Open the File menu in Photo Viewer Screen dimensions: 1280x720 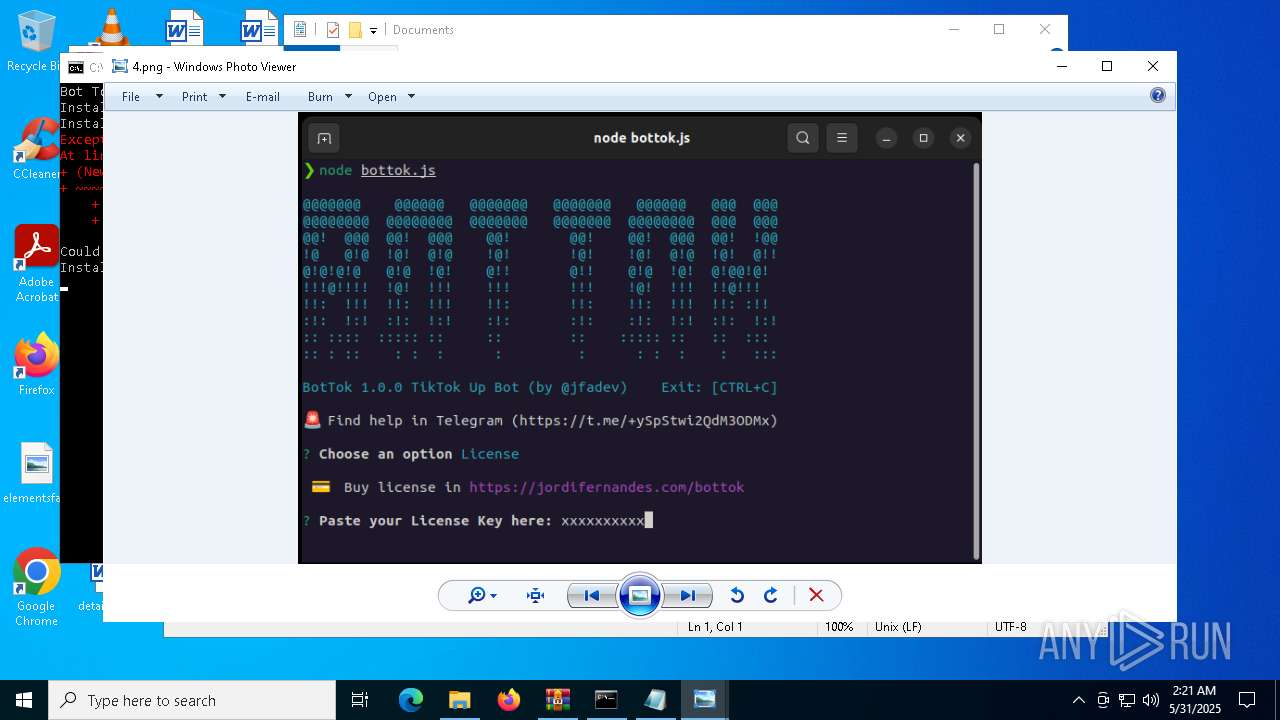(x=131, y=97)
